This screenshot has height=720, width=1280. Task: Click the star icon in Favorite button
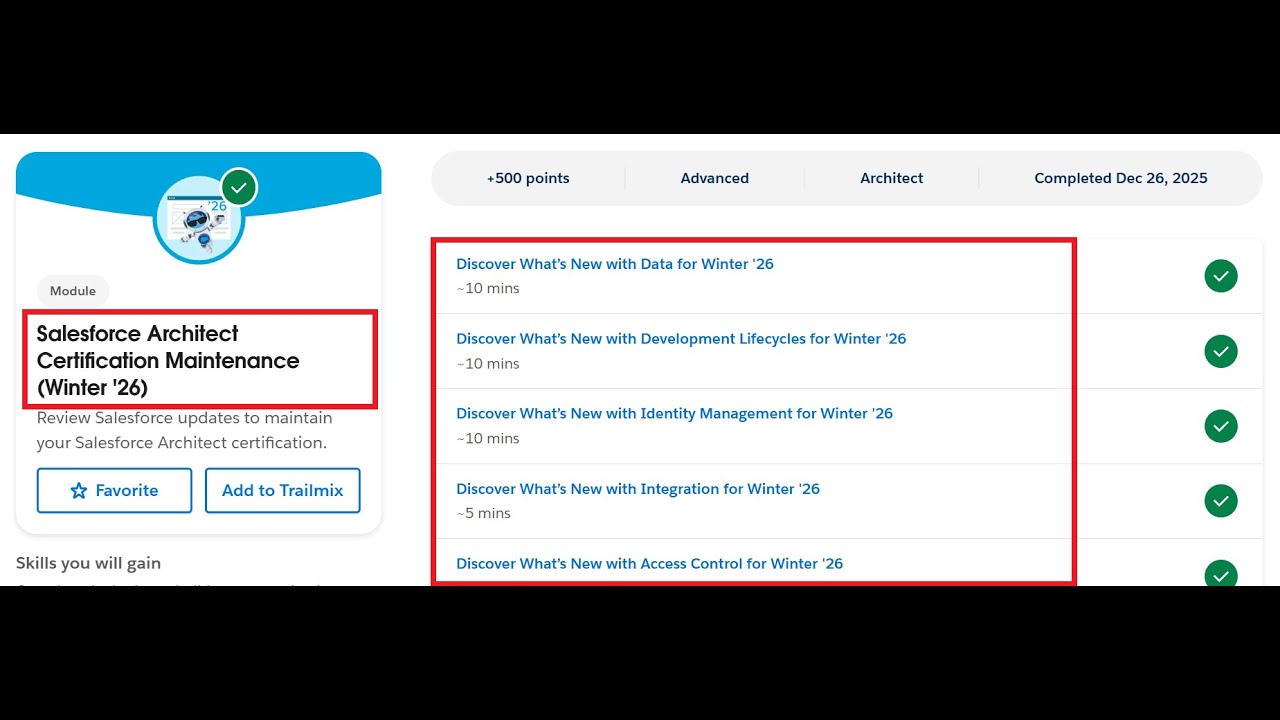click(79, 491)
